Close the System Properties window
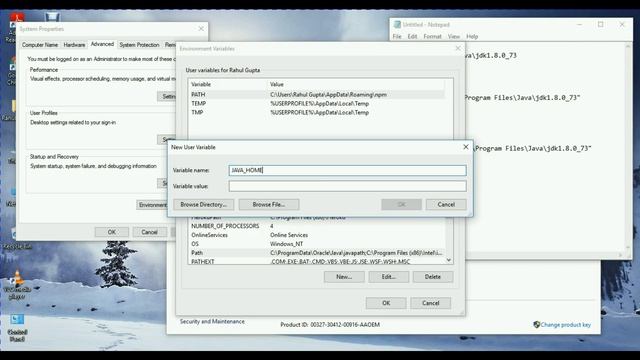The width and height of the screenshot is (640, 360). 201,29
